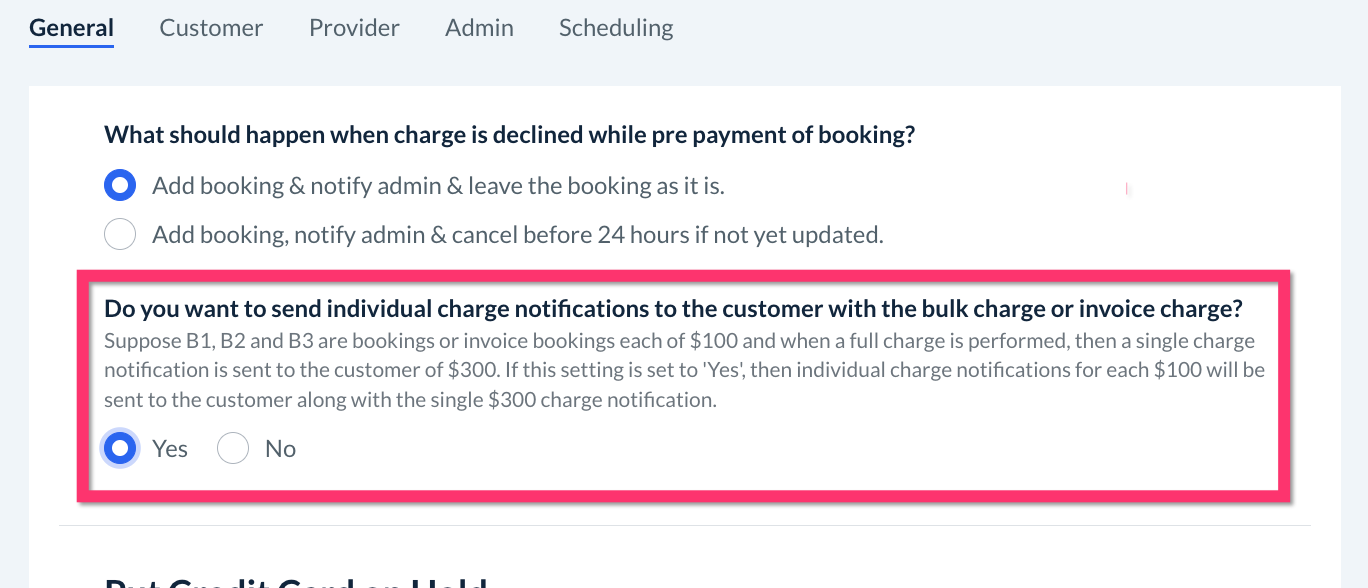This screenshot has width=1368, height=588.
Task: Click the "Add booking & notify admin & leave" label
Action: point(438,185)
